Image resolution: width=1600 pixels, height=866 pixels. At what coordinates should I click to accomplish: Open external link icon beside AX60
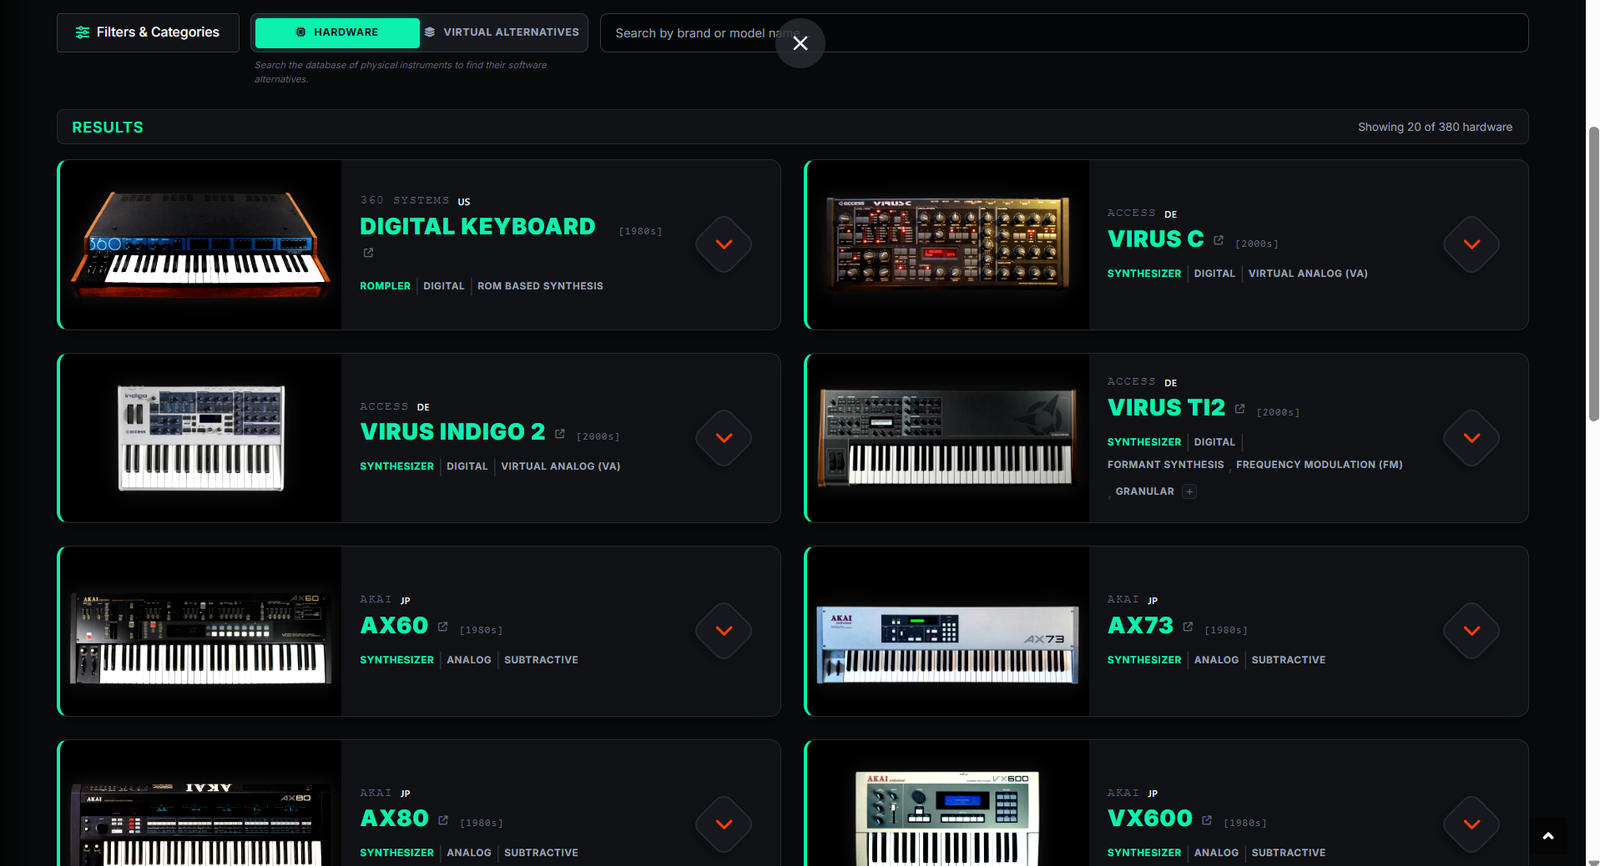pyautogui.click(x=443, y=627)
